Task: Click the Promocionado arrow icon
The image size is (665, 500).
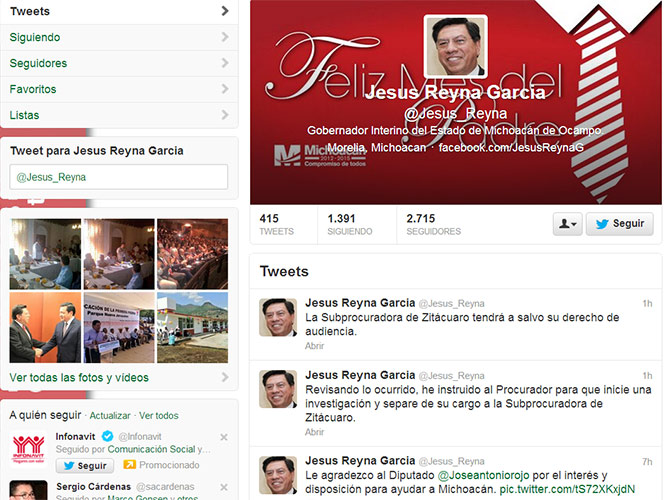Action: click(x=129, y=465)
